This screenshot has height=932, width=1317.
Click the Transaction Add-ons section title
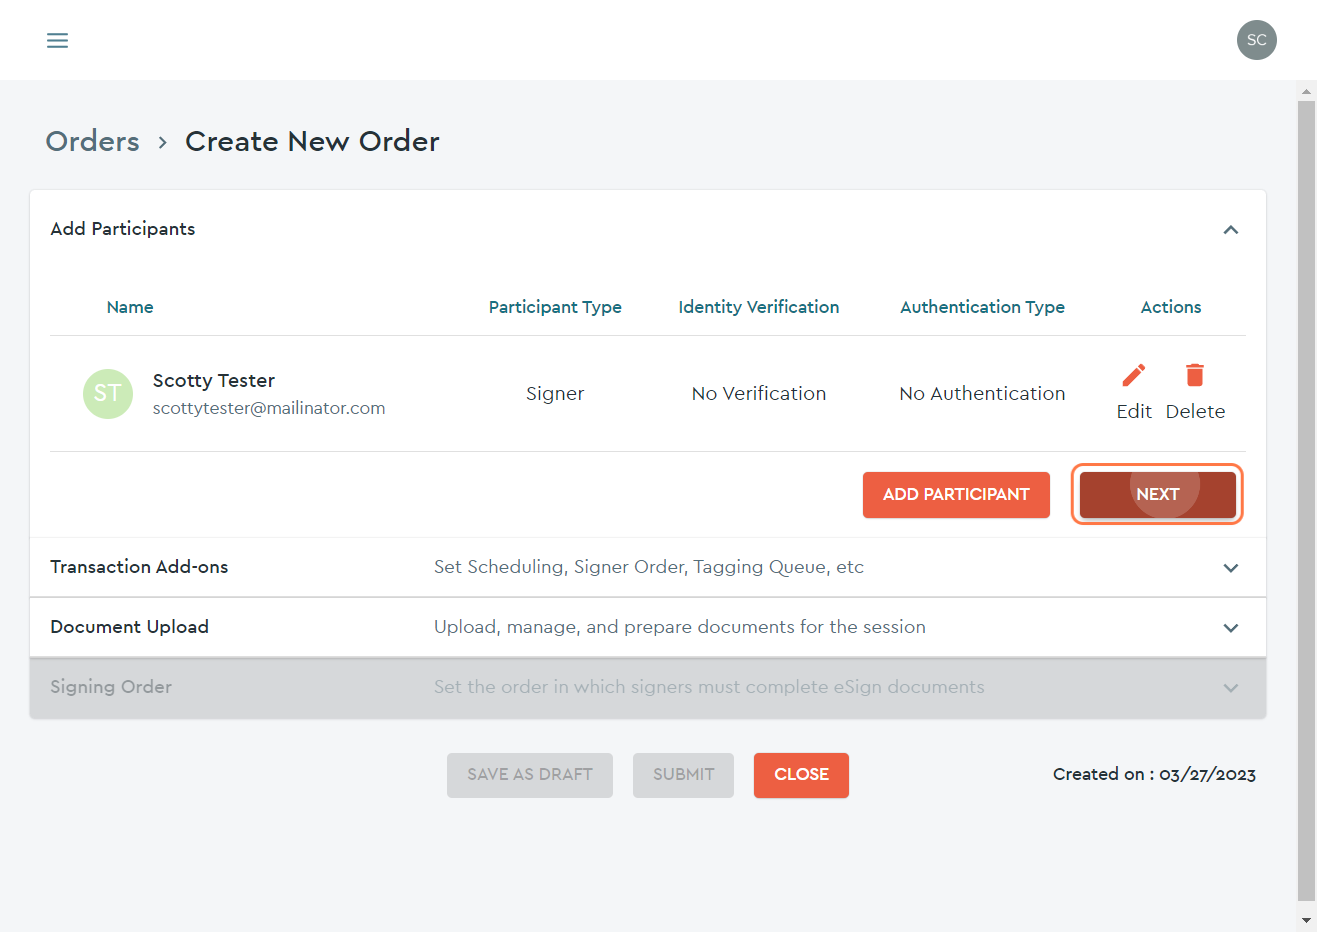coord(139,567)
